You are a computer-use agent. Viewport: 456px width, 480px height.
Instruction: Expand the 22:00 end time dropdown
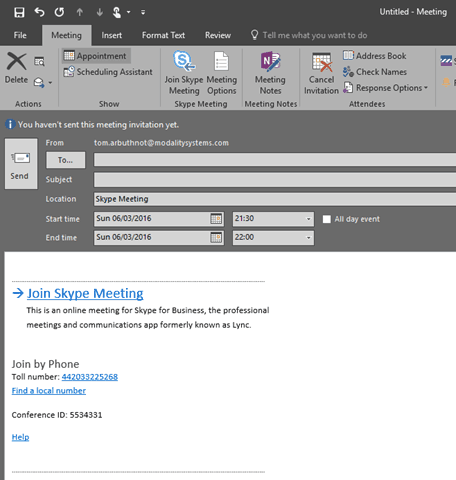pos(308,238)
